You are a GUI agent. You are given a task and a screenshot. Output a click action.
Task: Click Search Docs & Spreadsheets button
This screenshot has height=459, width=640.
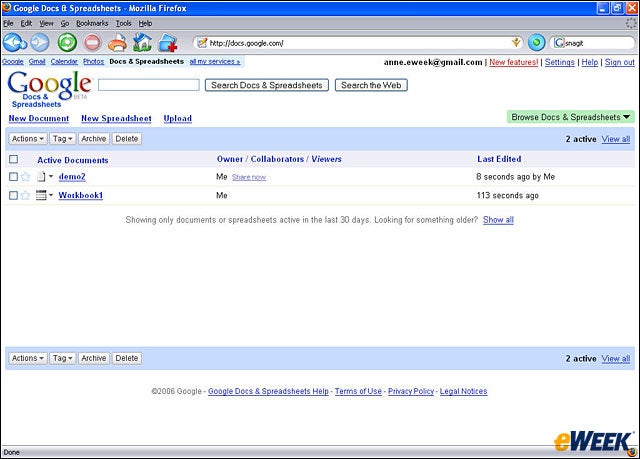[x=267, y=85]
